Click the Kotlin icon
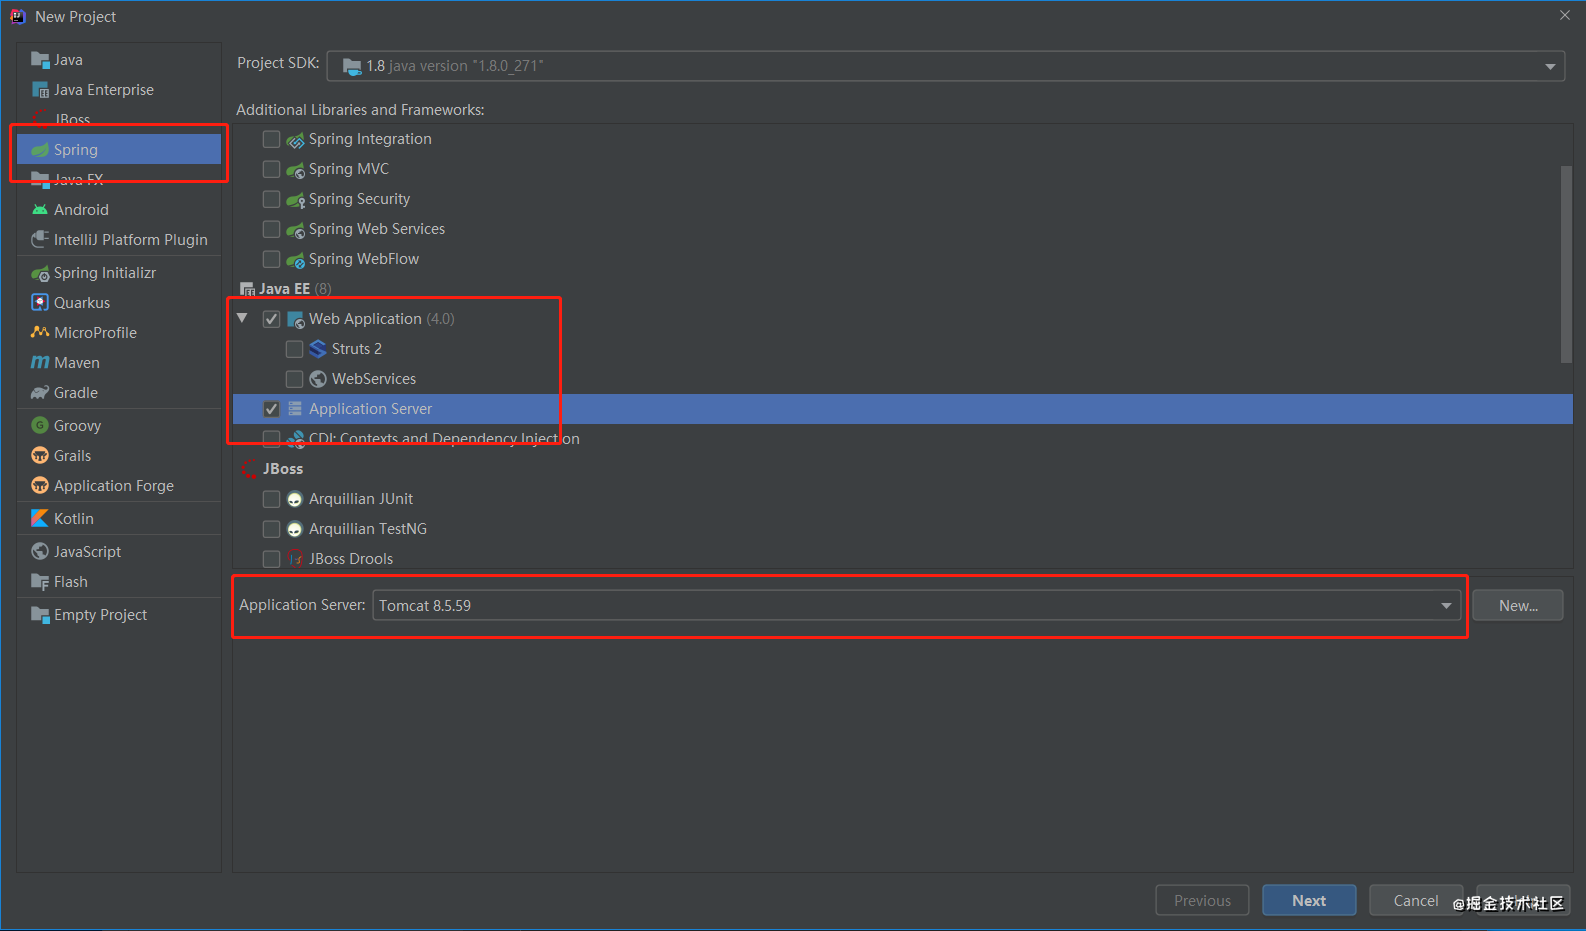The image size is (1586, 931). tap(40, 518)
